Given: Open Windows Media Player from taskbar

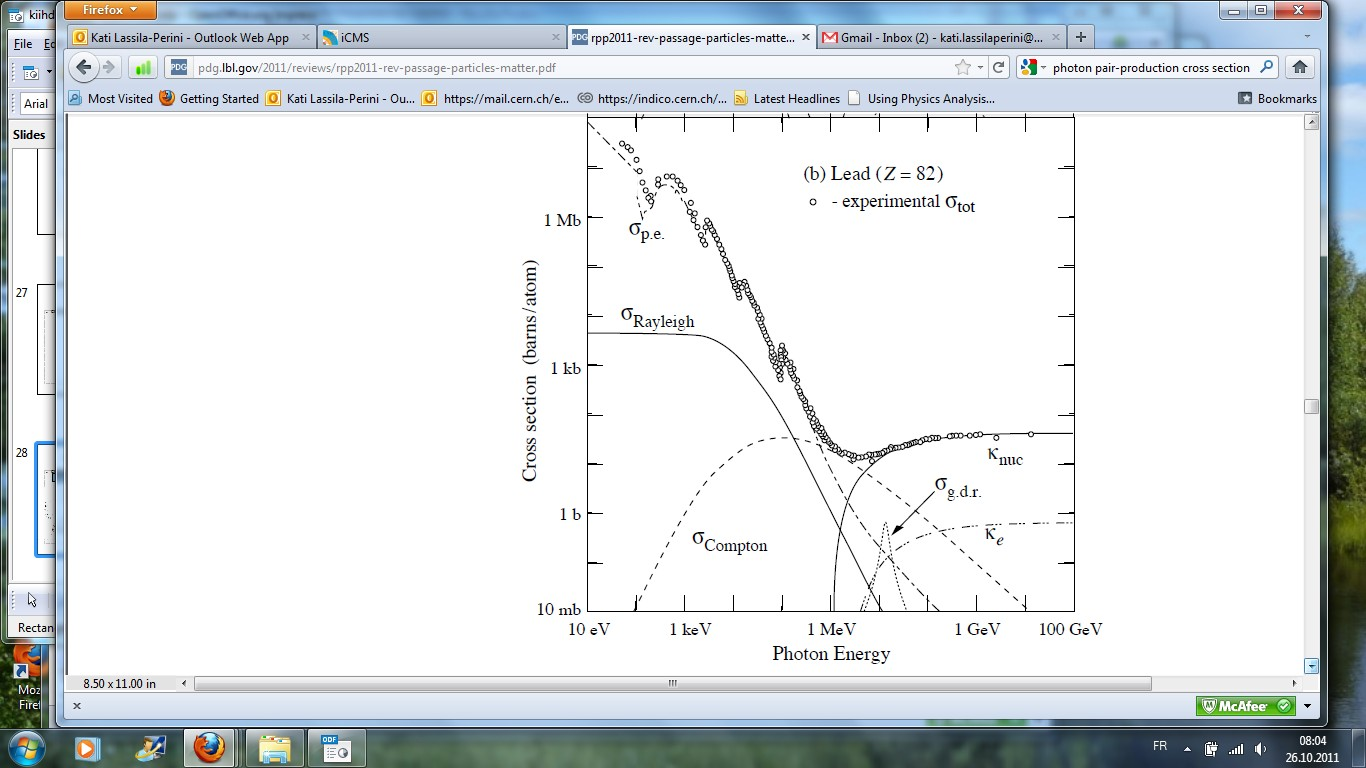Looking at the screenshot, I should pos(86,747).
